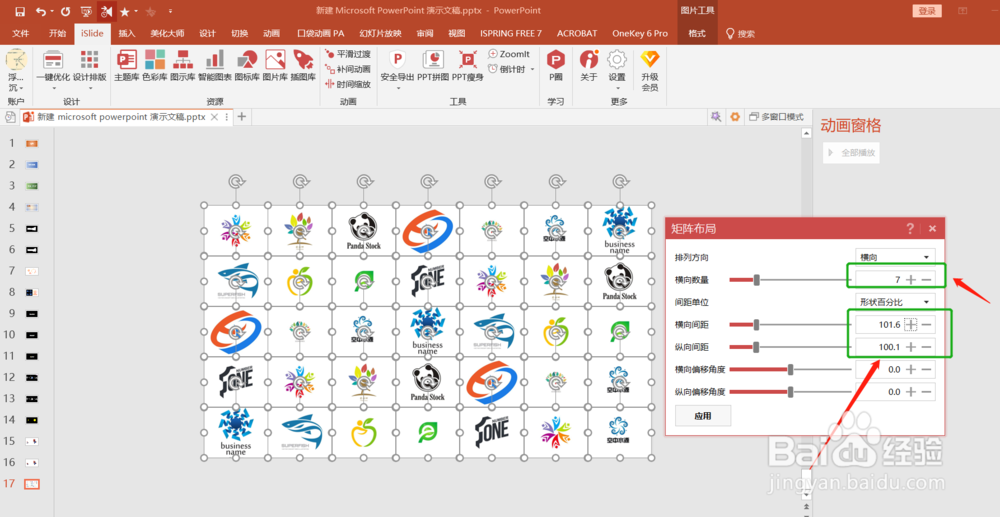Select slide 17 thumbnail
Screen dimensions: 1000x517
(31, 484)
